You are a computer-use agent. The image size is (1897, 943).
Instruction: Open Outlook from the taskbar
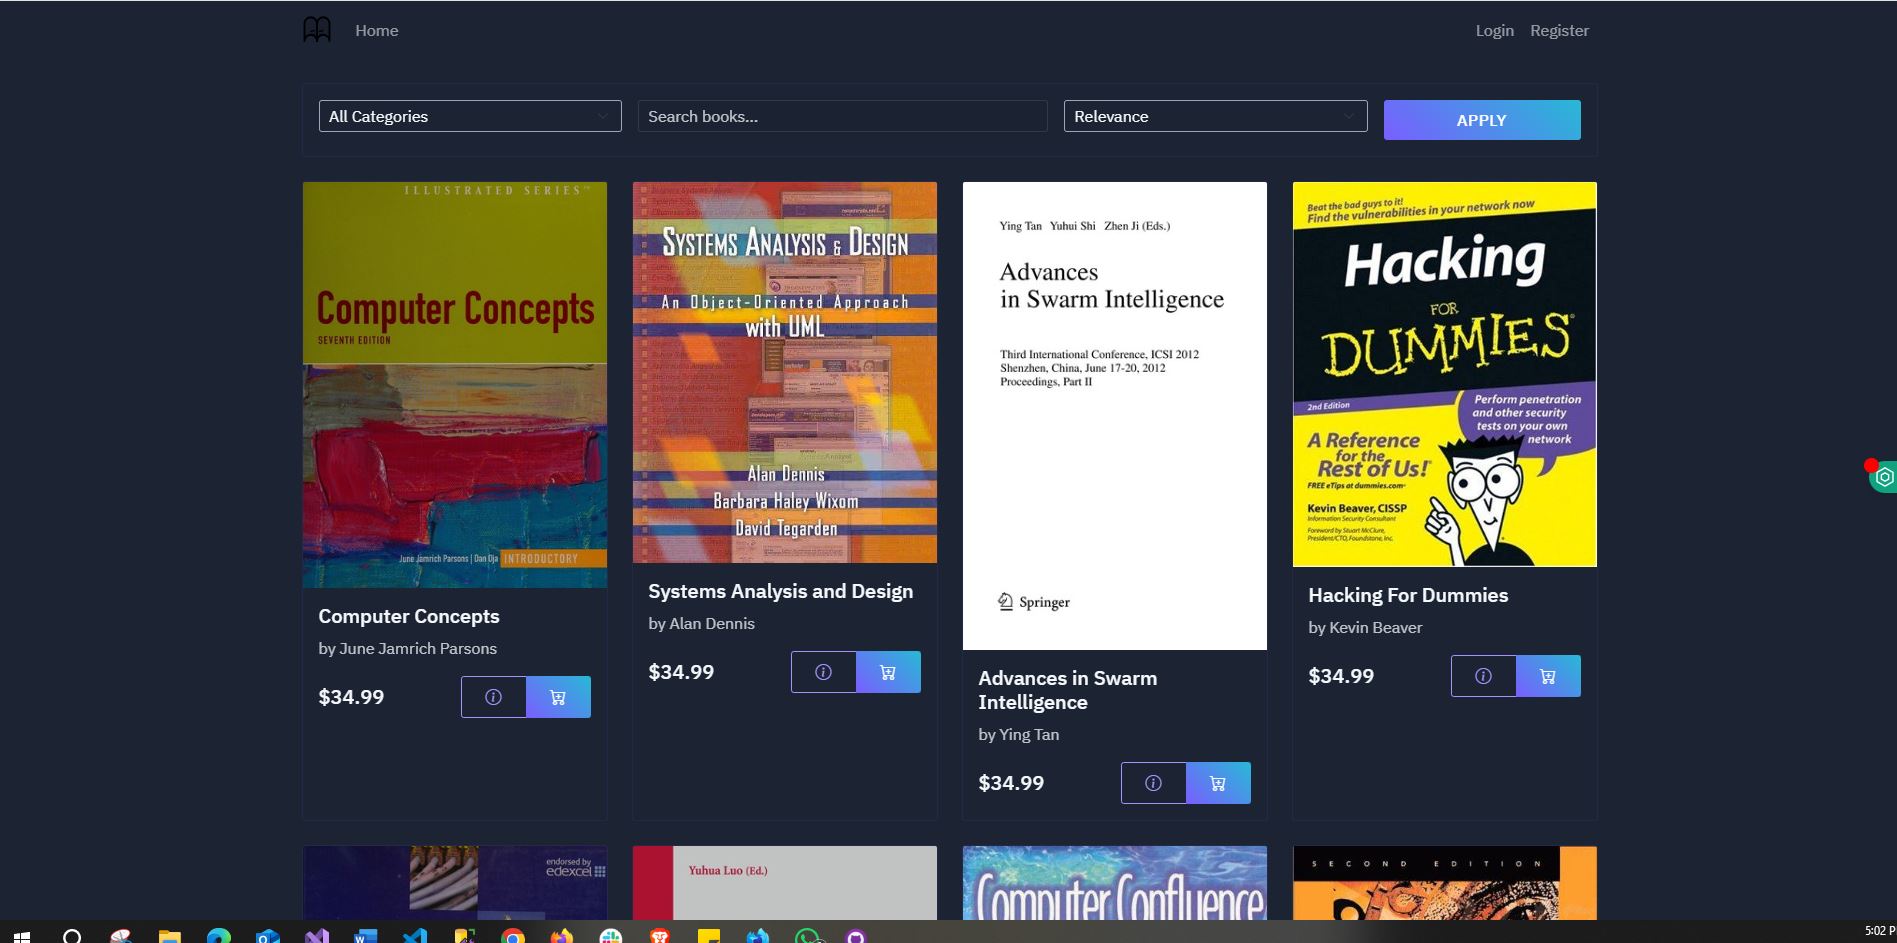point(267,937)
